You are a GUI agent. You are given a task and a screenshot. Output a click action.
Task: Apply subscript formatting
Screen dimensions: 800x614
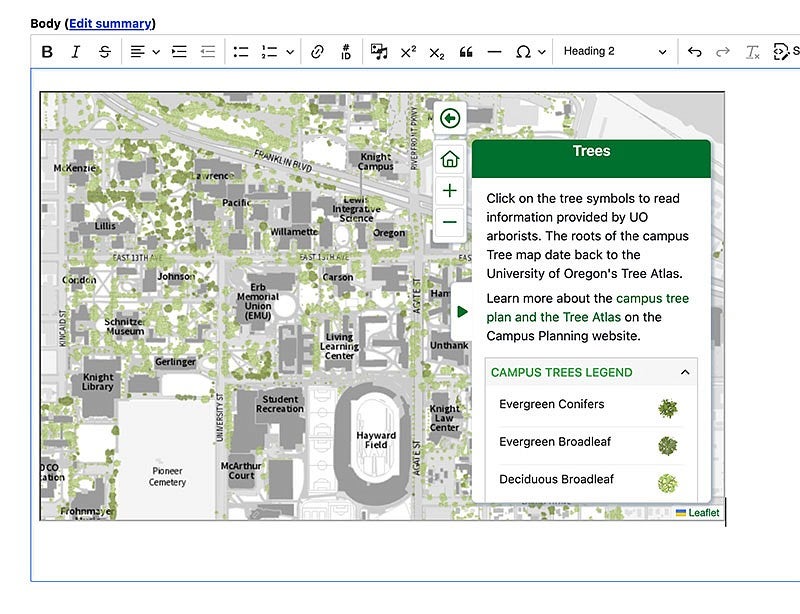point(437,52)
